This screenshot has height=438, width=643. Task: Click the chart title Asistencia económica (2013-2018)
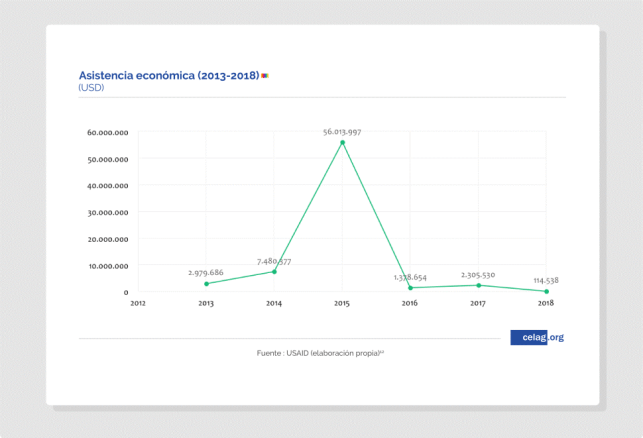(x=168, y=75)
